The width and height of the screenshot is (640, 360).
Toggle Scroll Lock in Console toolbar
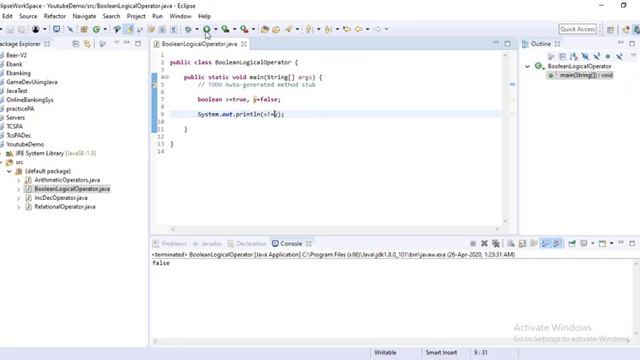point(522,244)
